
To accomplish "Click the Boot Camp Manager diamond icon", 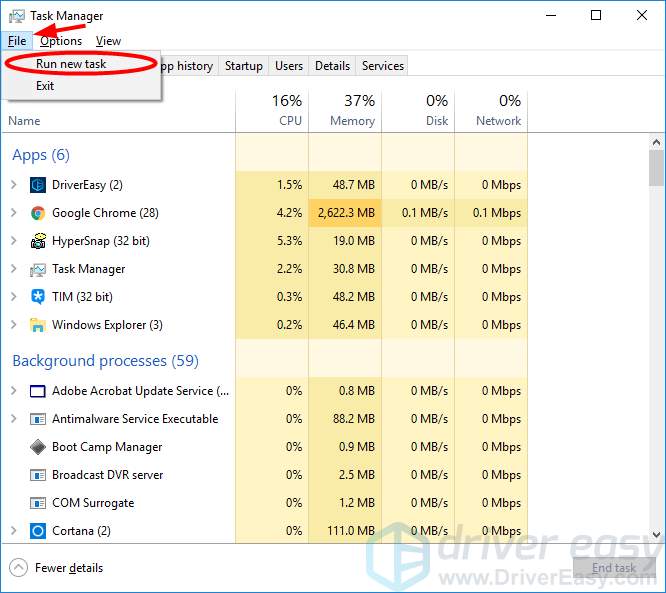I will (38, 447).
